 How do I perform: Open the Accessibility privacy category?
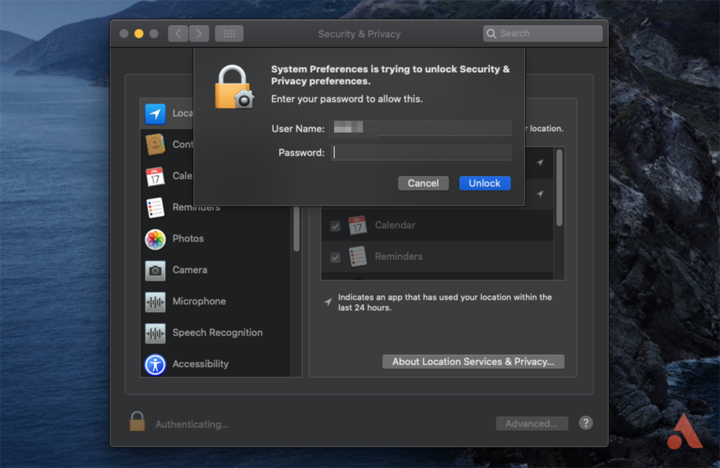tap(200, 364)
